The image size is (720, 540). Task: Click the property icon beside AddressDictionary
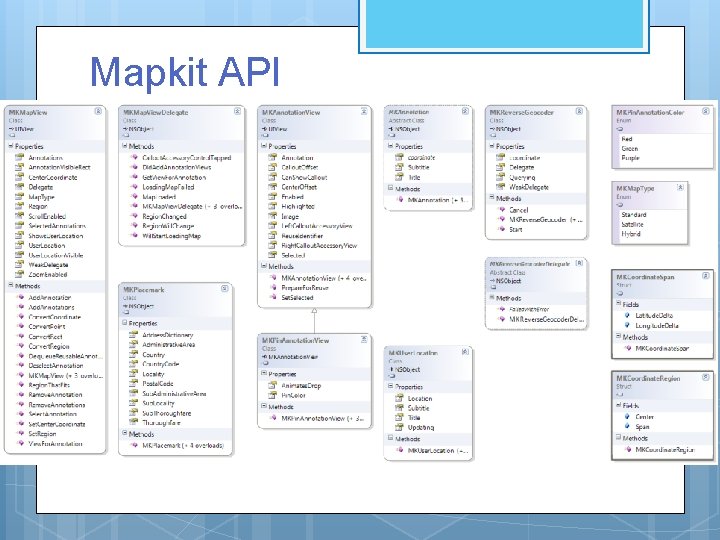coord(134,335)
